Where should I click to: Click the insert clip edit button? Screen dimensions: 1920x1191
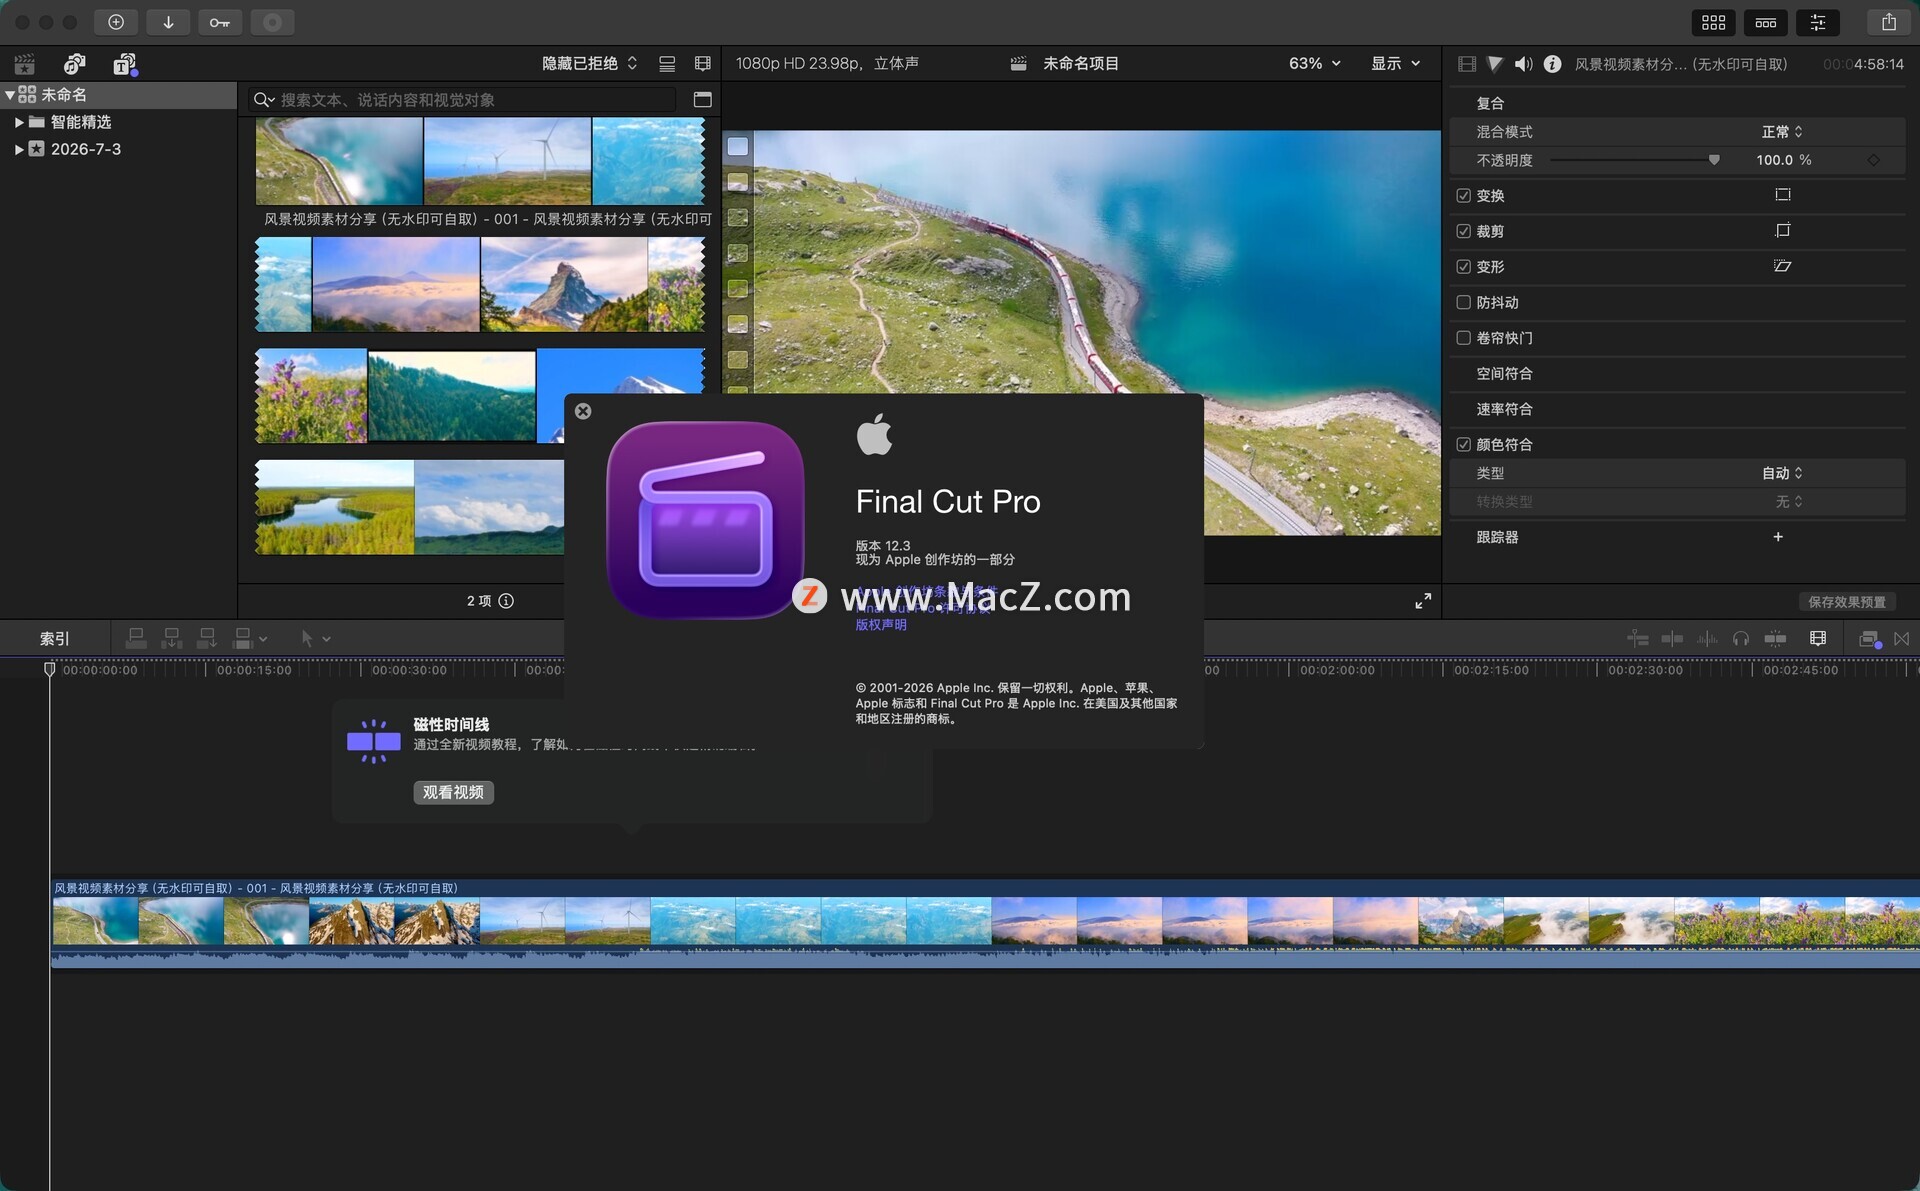[172, 638]
